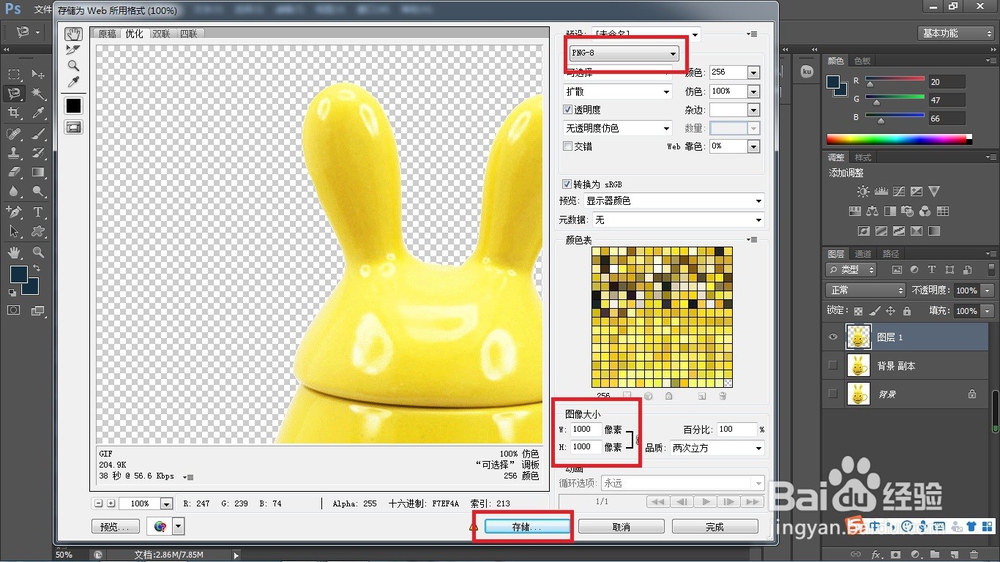1000x562 pixels.
Task: Select the Brush tool
Action: tap(38, 134)
